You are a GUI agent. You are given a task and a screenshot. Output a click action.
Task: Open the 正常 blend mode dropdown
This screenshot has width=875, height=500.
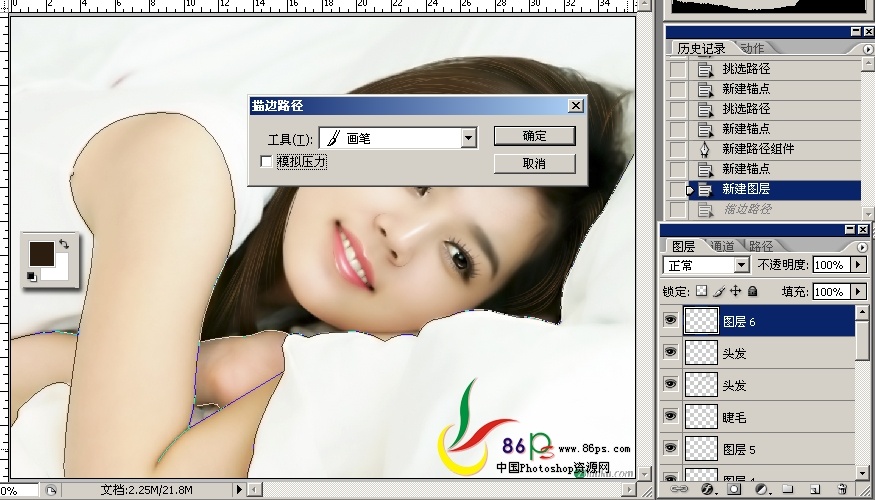point(741,265)
